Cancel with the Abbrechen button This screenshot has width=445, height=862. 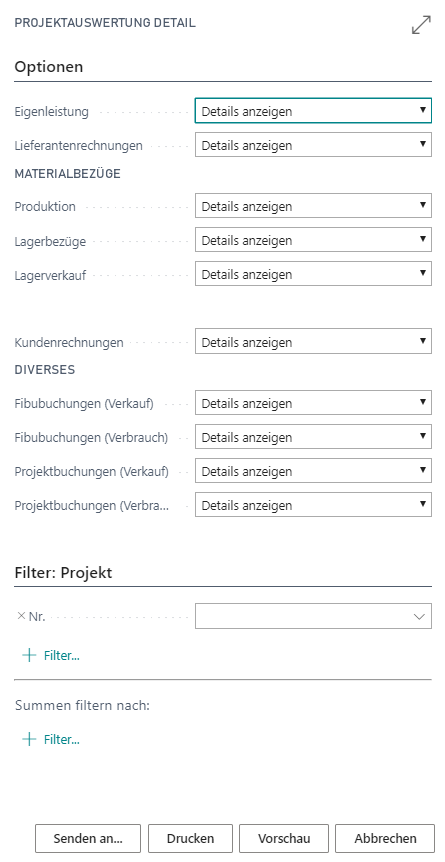386,838
